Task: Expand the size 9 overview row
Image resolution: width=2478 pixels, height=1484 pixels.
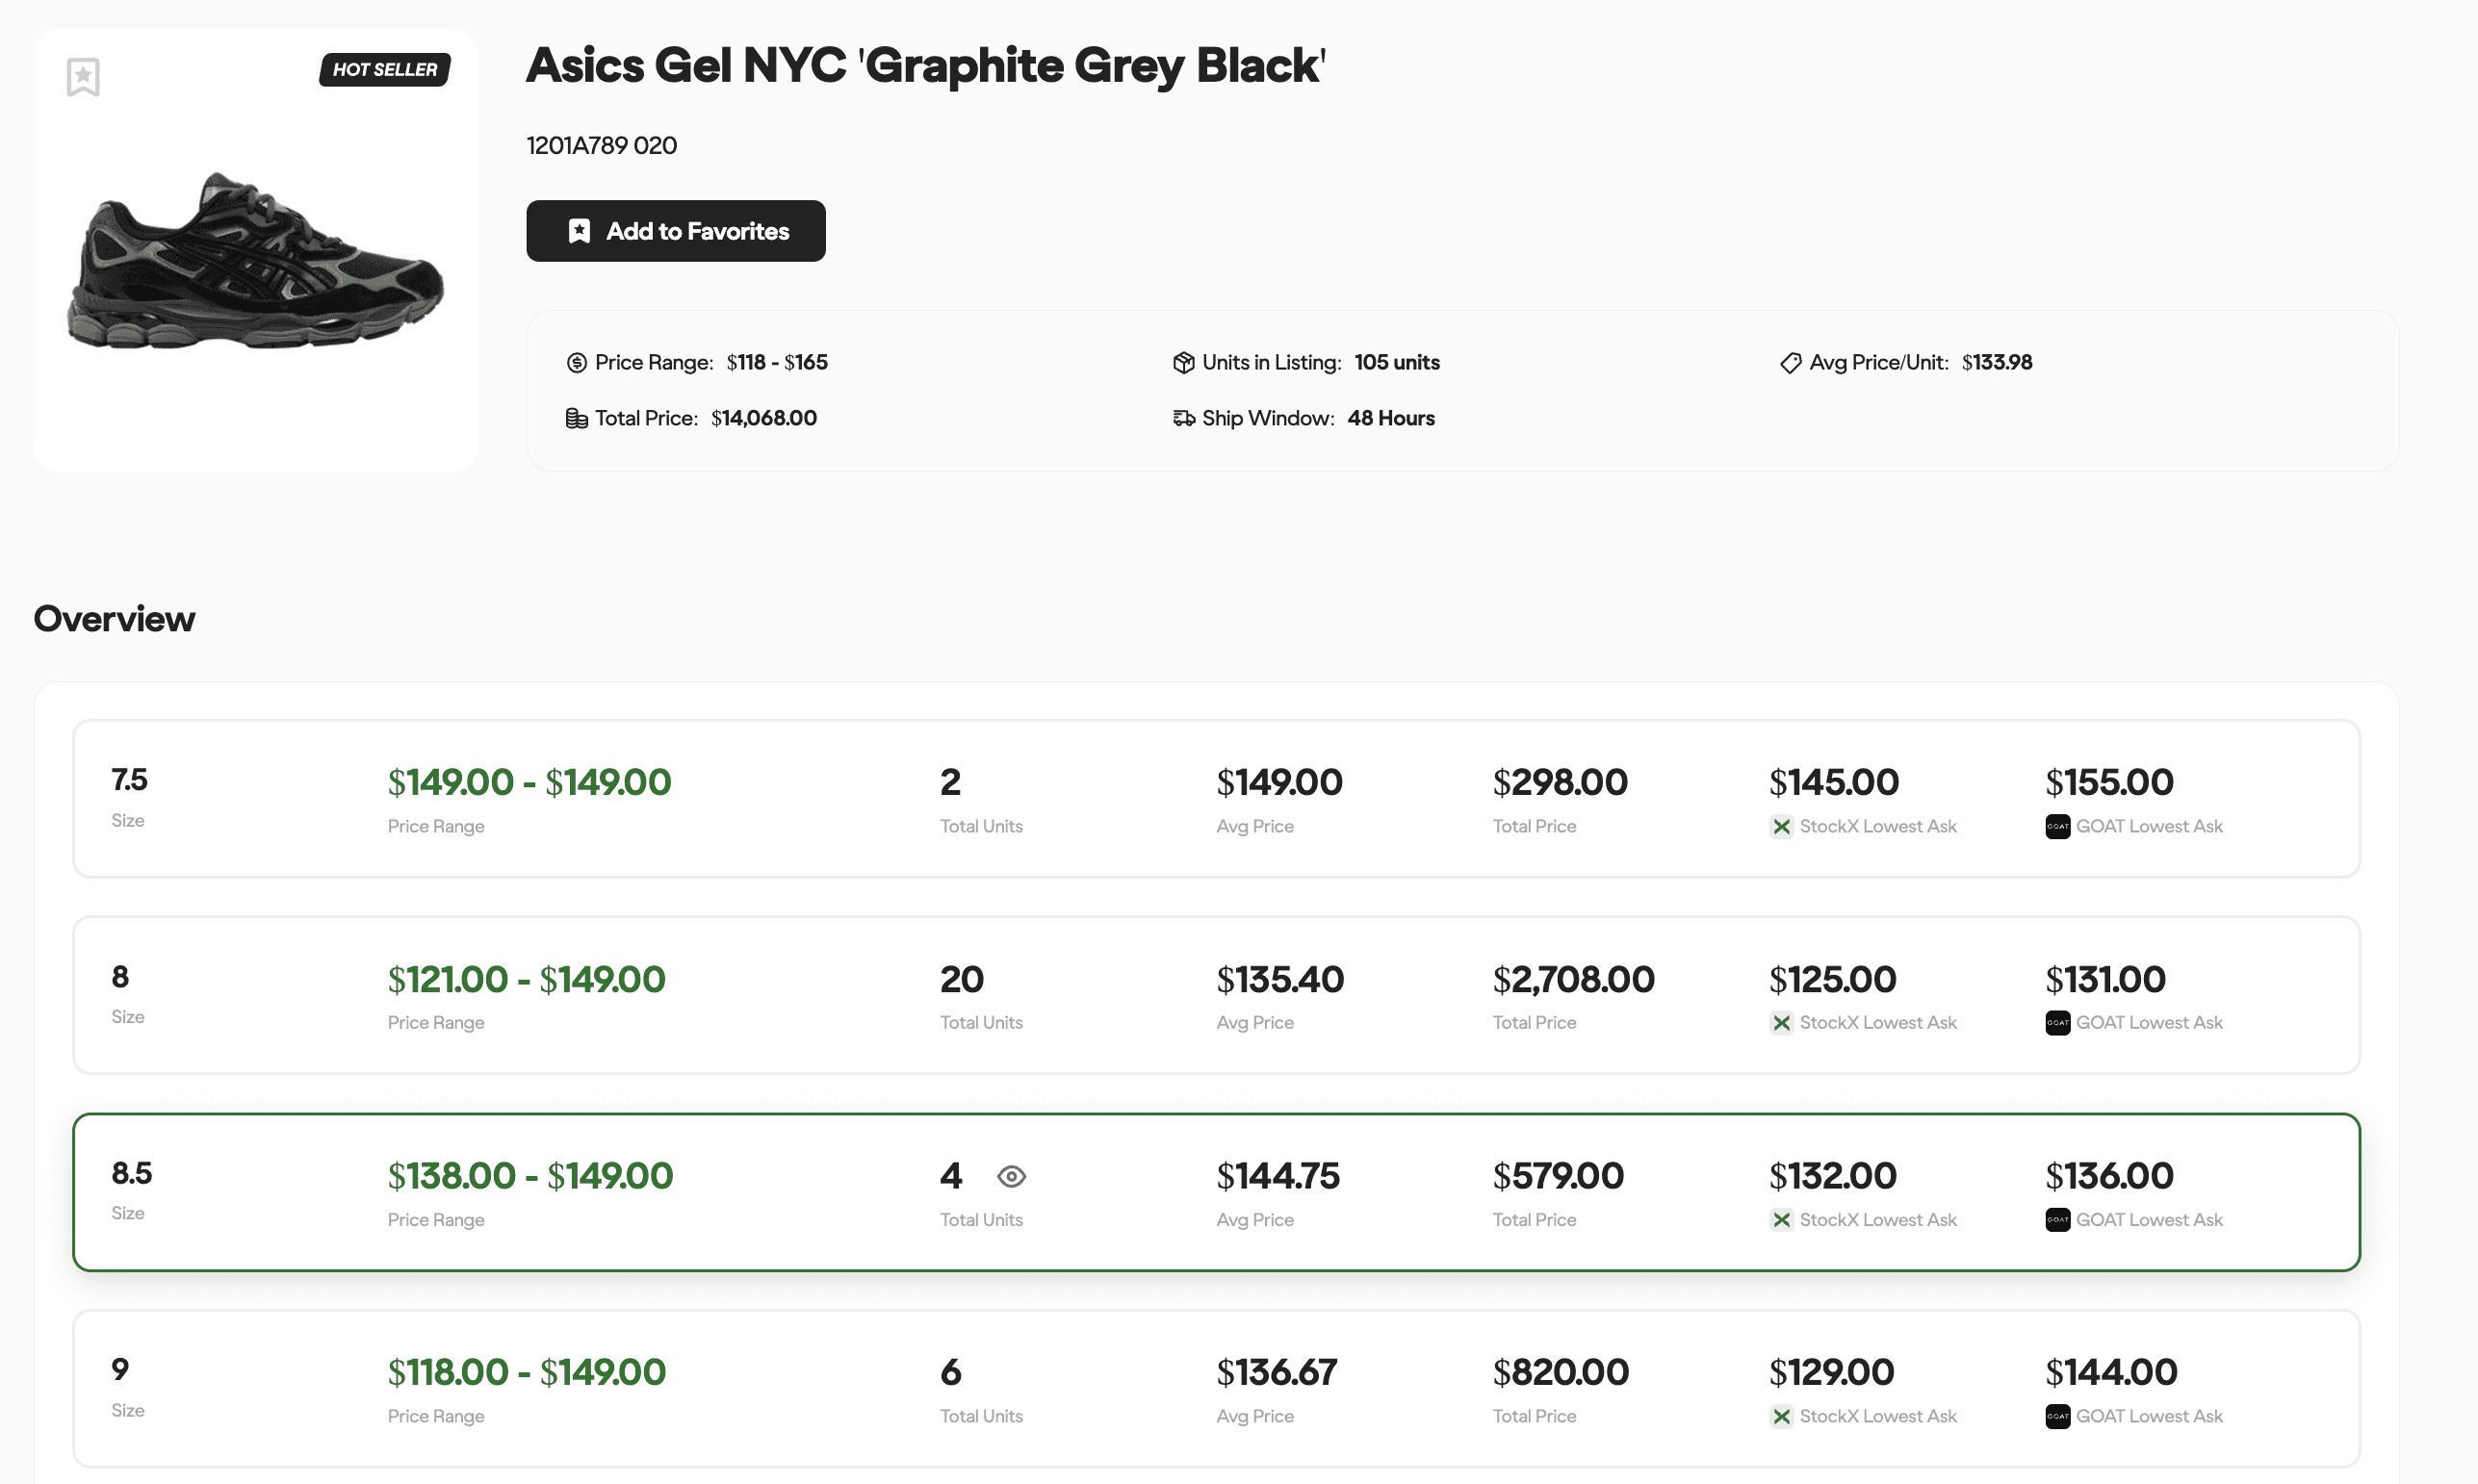Action: pyautogui.click(x=1216, y=1389)
